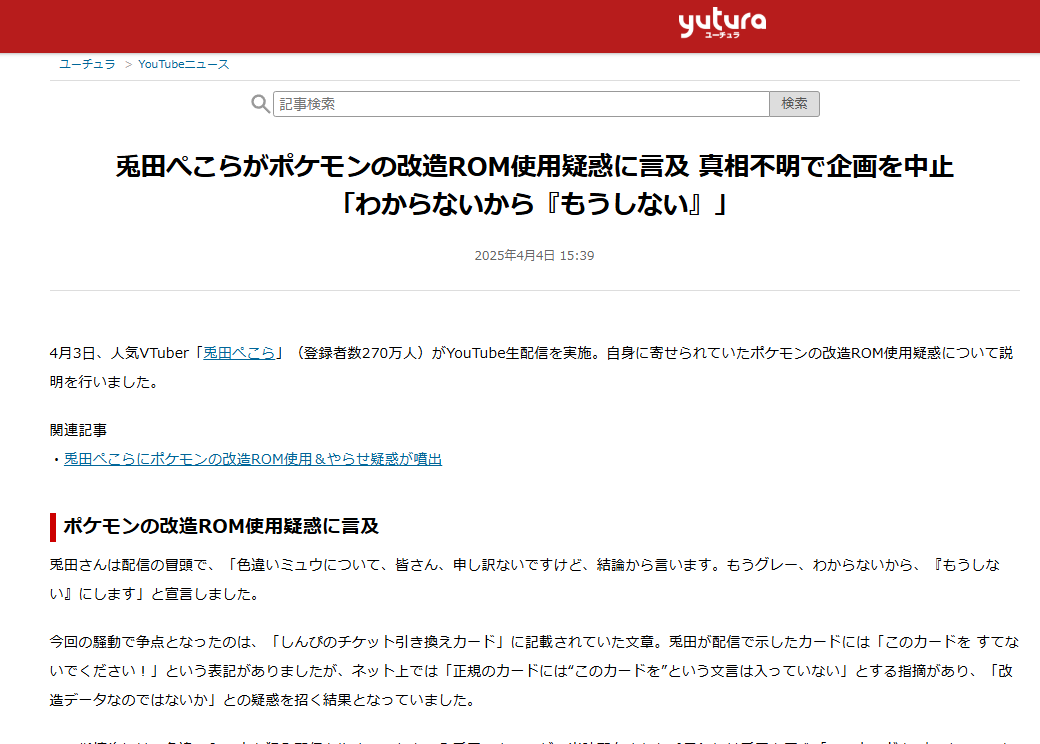Open related article about 改造ROM使用＆やらせ疑惑
The width and height of the screenshot is (1040, 744).
point(253,459)
